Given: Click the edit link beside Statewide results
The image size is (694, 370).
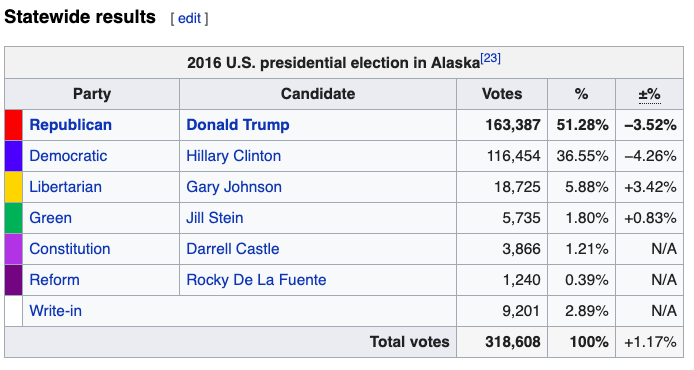Looking at the screenshot, I should point(189,18).
